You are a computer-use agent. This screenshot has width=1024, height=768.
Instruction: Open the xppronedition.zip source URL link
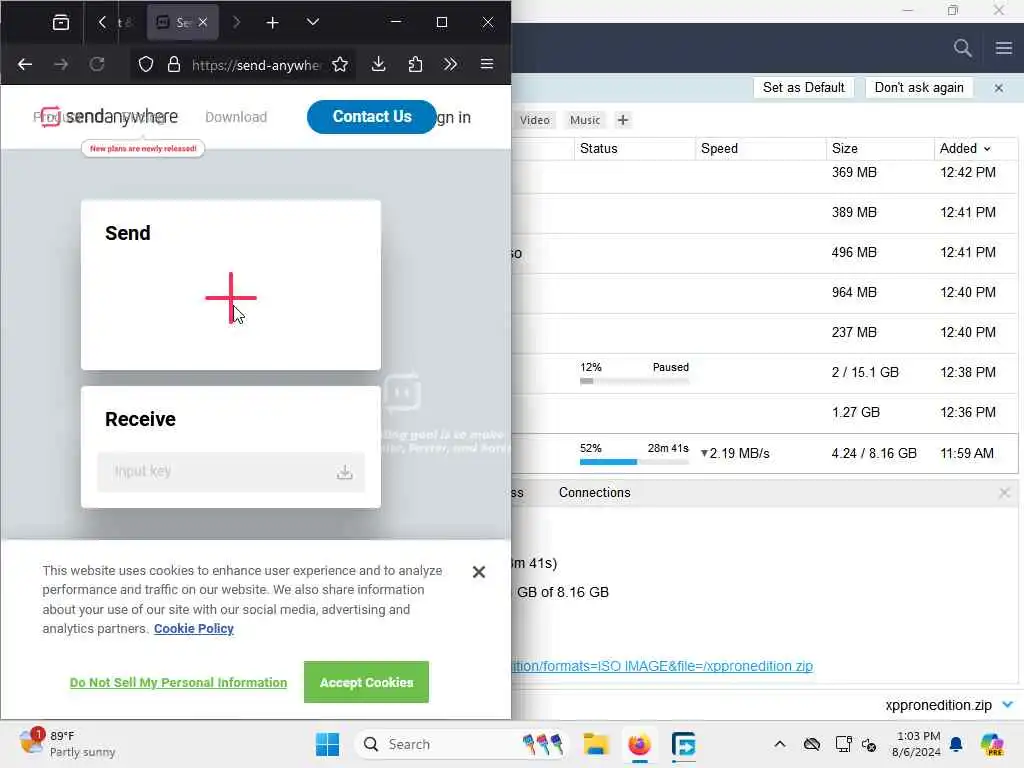click(x=662, y=666)
